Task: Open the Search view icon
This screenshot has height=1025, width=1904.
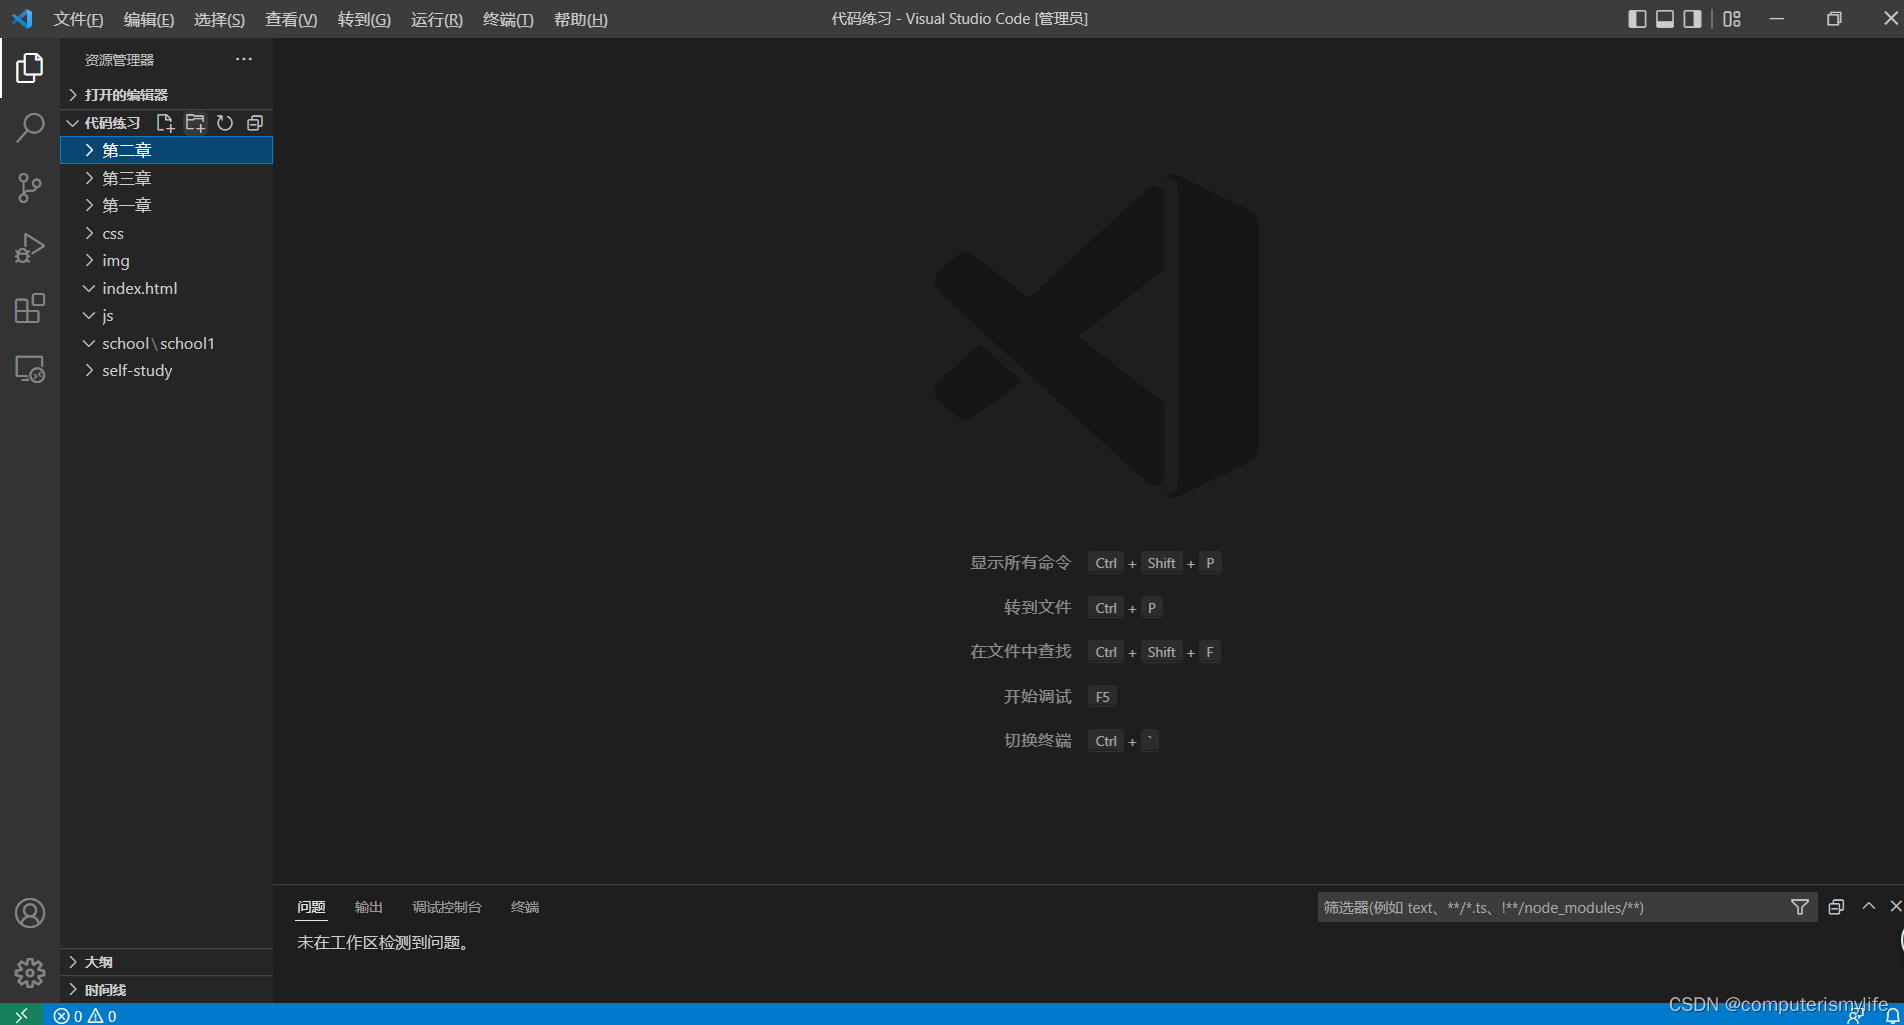Action: pos(30,128)
